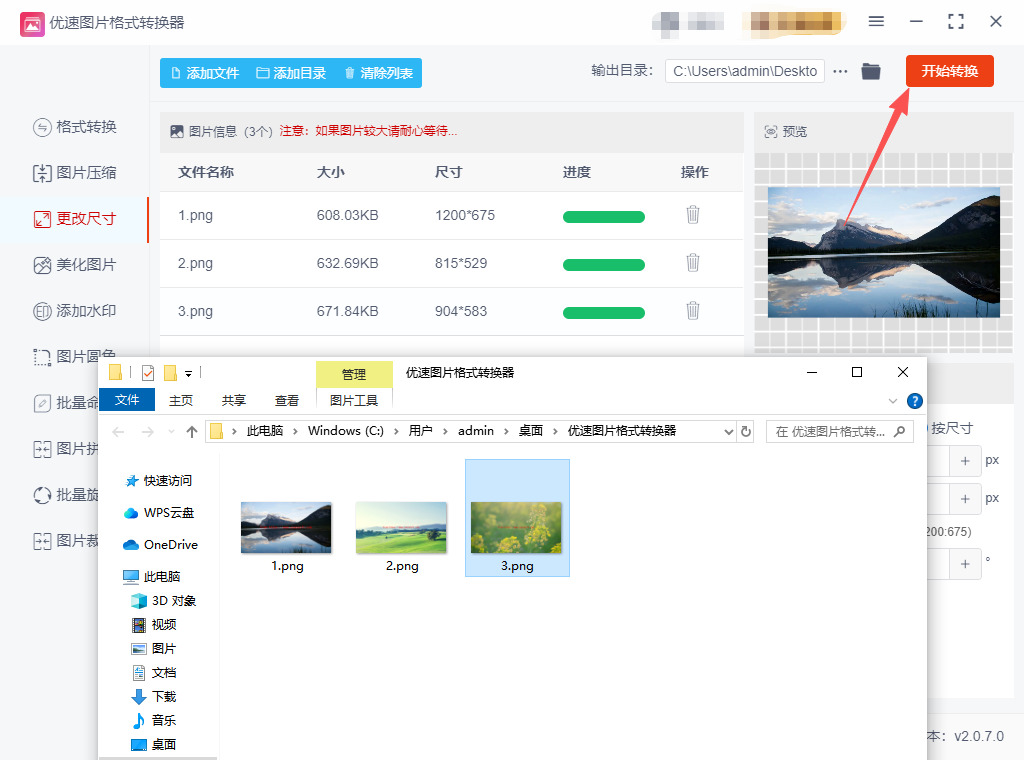The image size is (1024, 760).
Task: Select 图片压缩 in the sidebar
Action: 75,173
